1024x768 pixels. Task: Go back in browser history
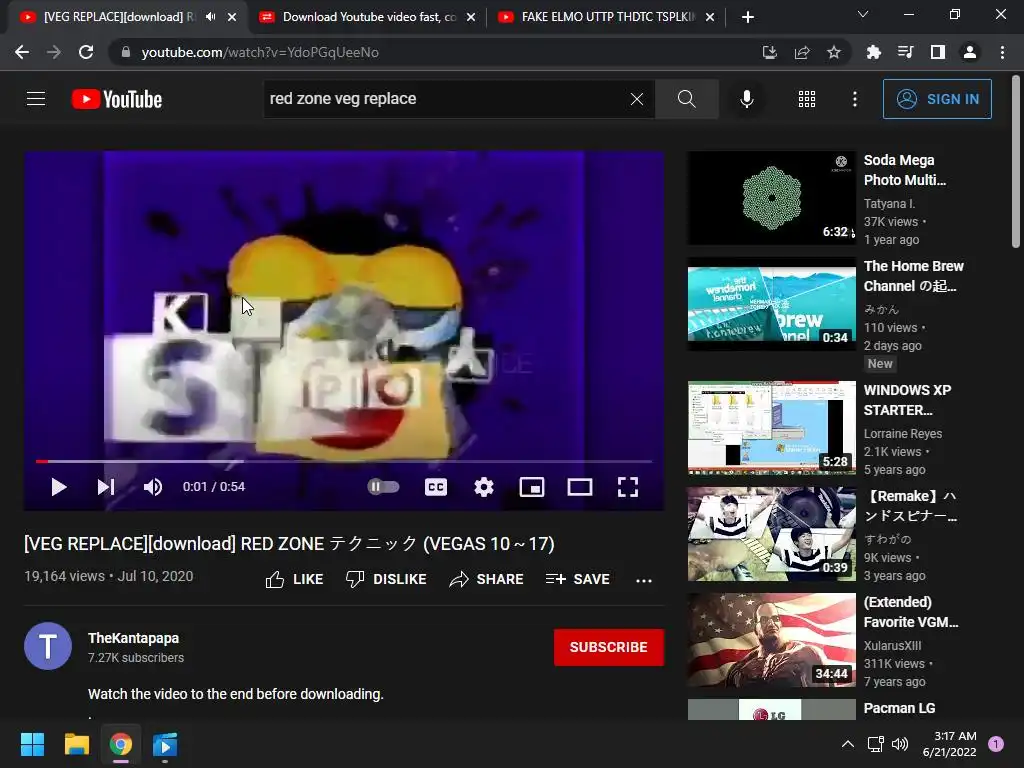(x=22, y=52)
